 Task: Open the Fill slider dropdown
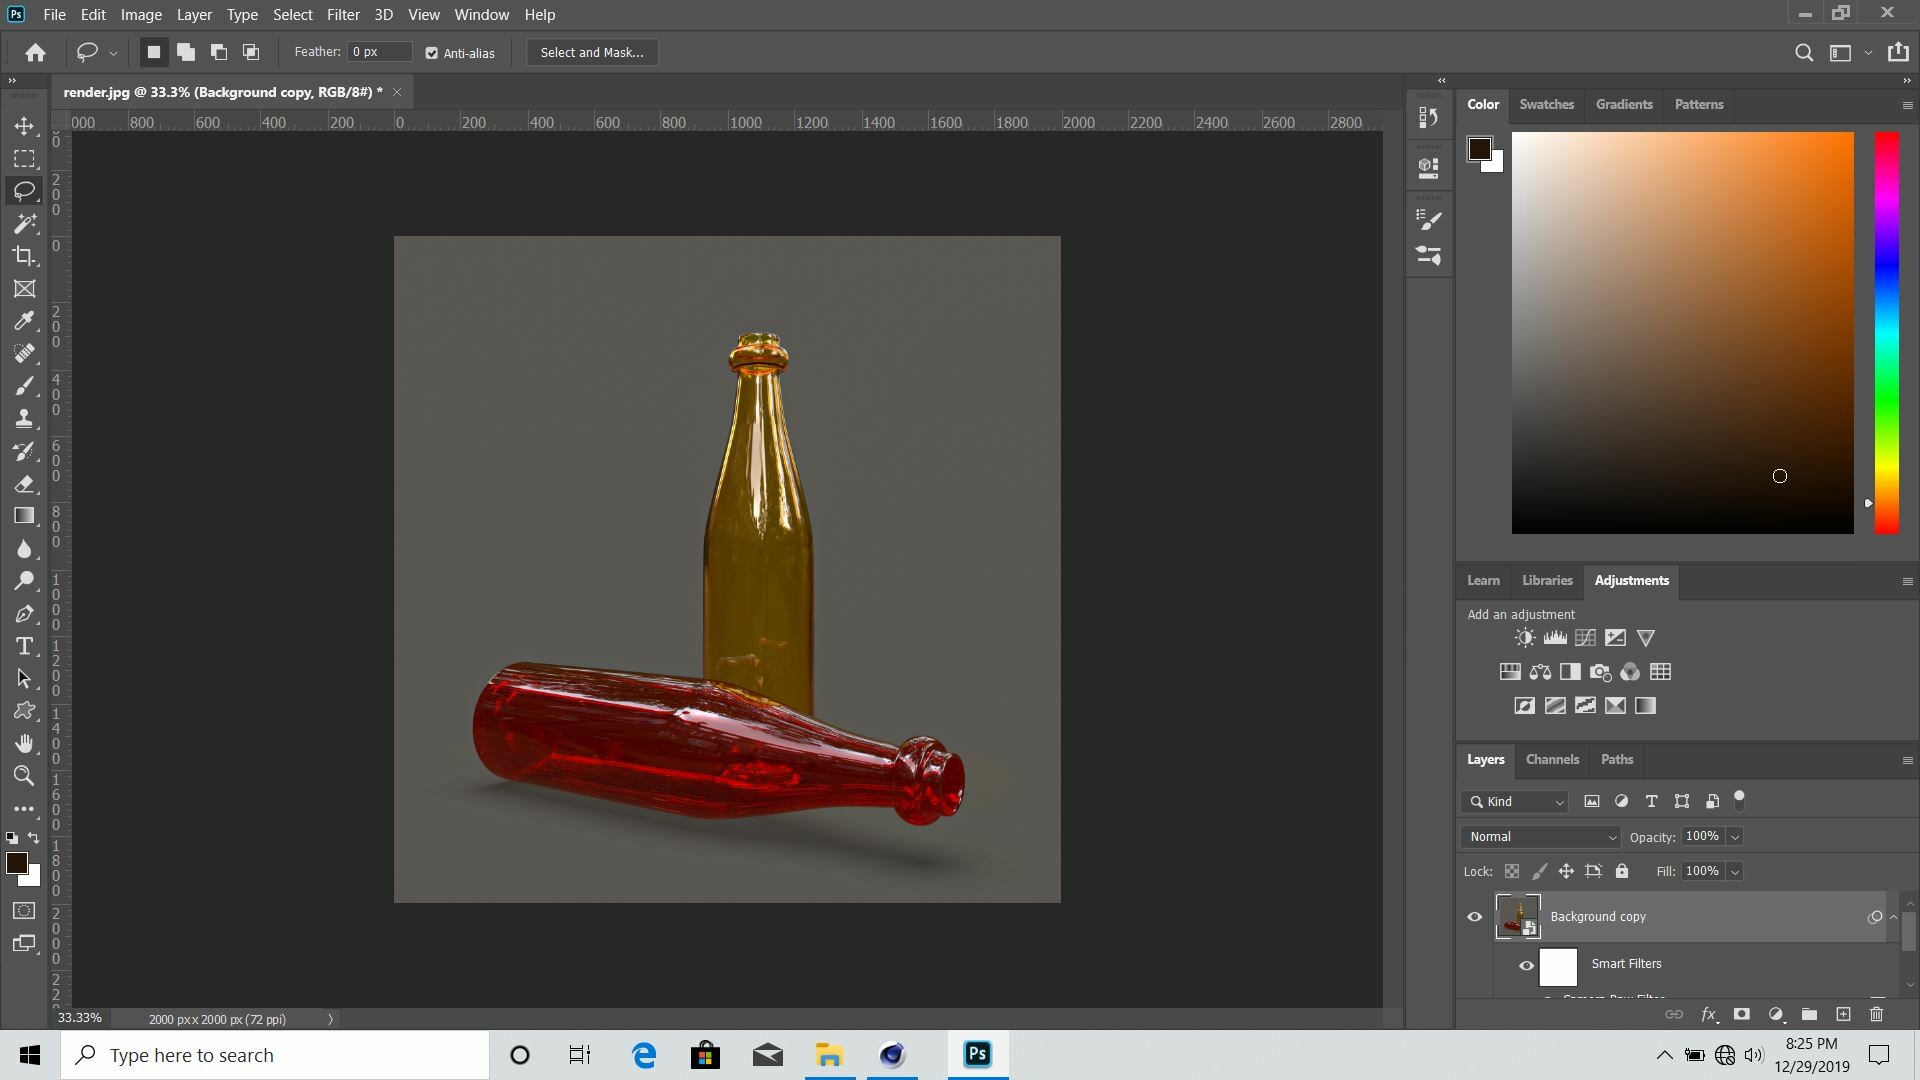tap(1735, 872)
